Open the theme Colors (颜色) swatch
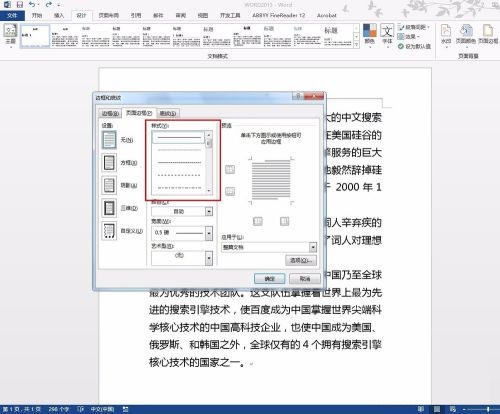 pos(369,34)
